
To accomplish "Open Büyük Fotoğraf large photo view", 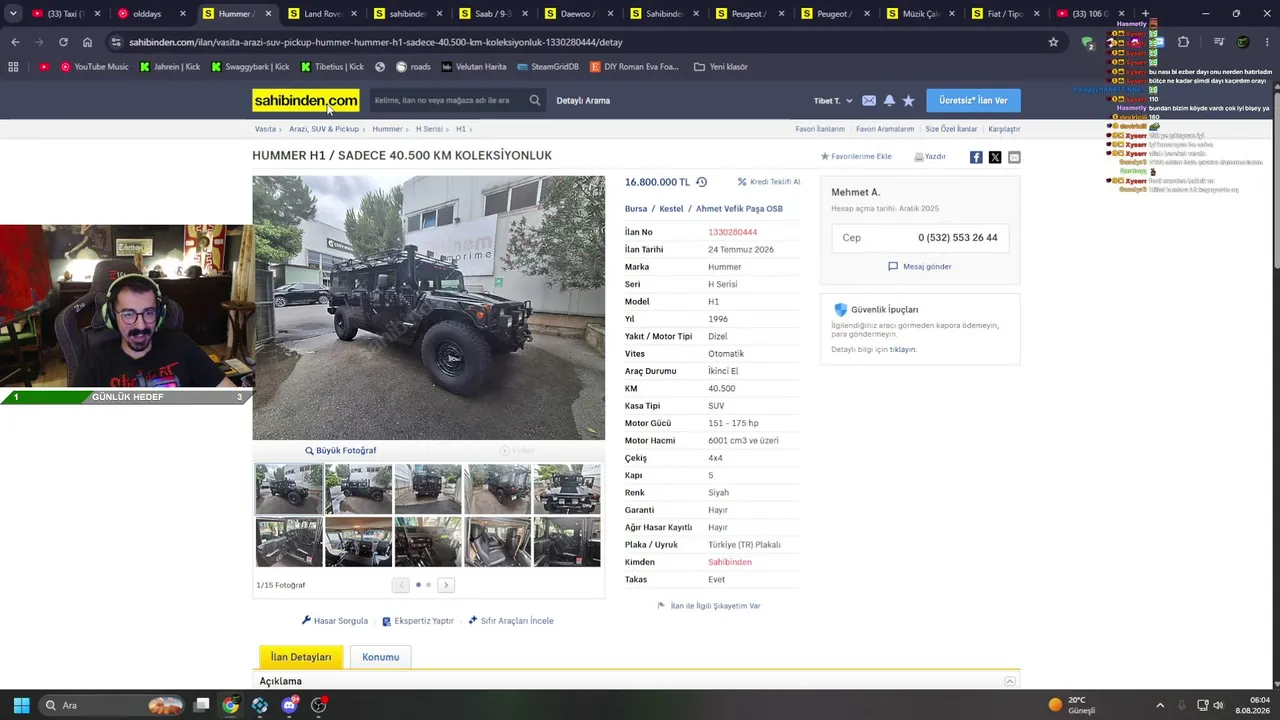I will coord(341,451).
